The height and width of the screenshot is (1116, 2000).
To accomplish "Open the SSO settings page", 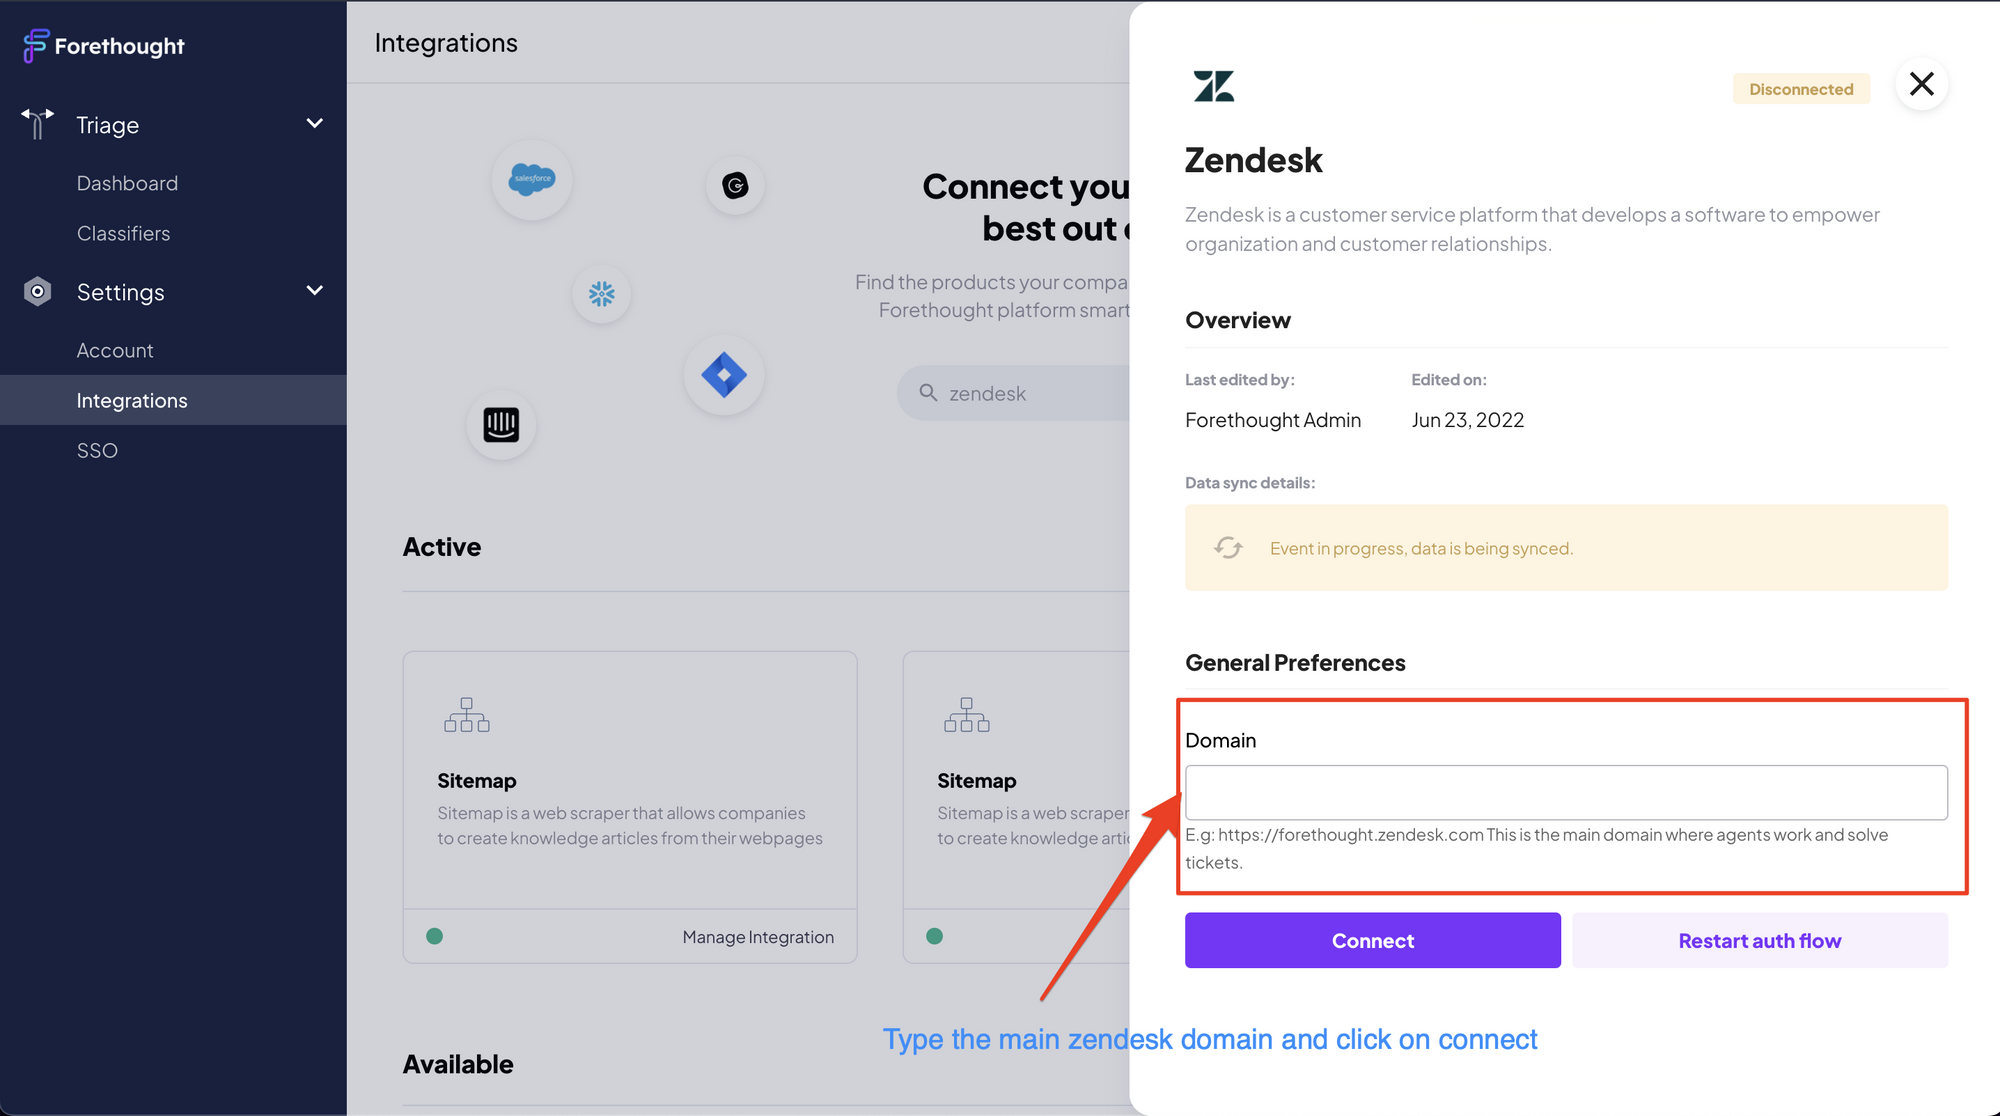I will point(97,450).
